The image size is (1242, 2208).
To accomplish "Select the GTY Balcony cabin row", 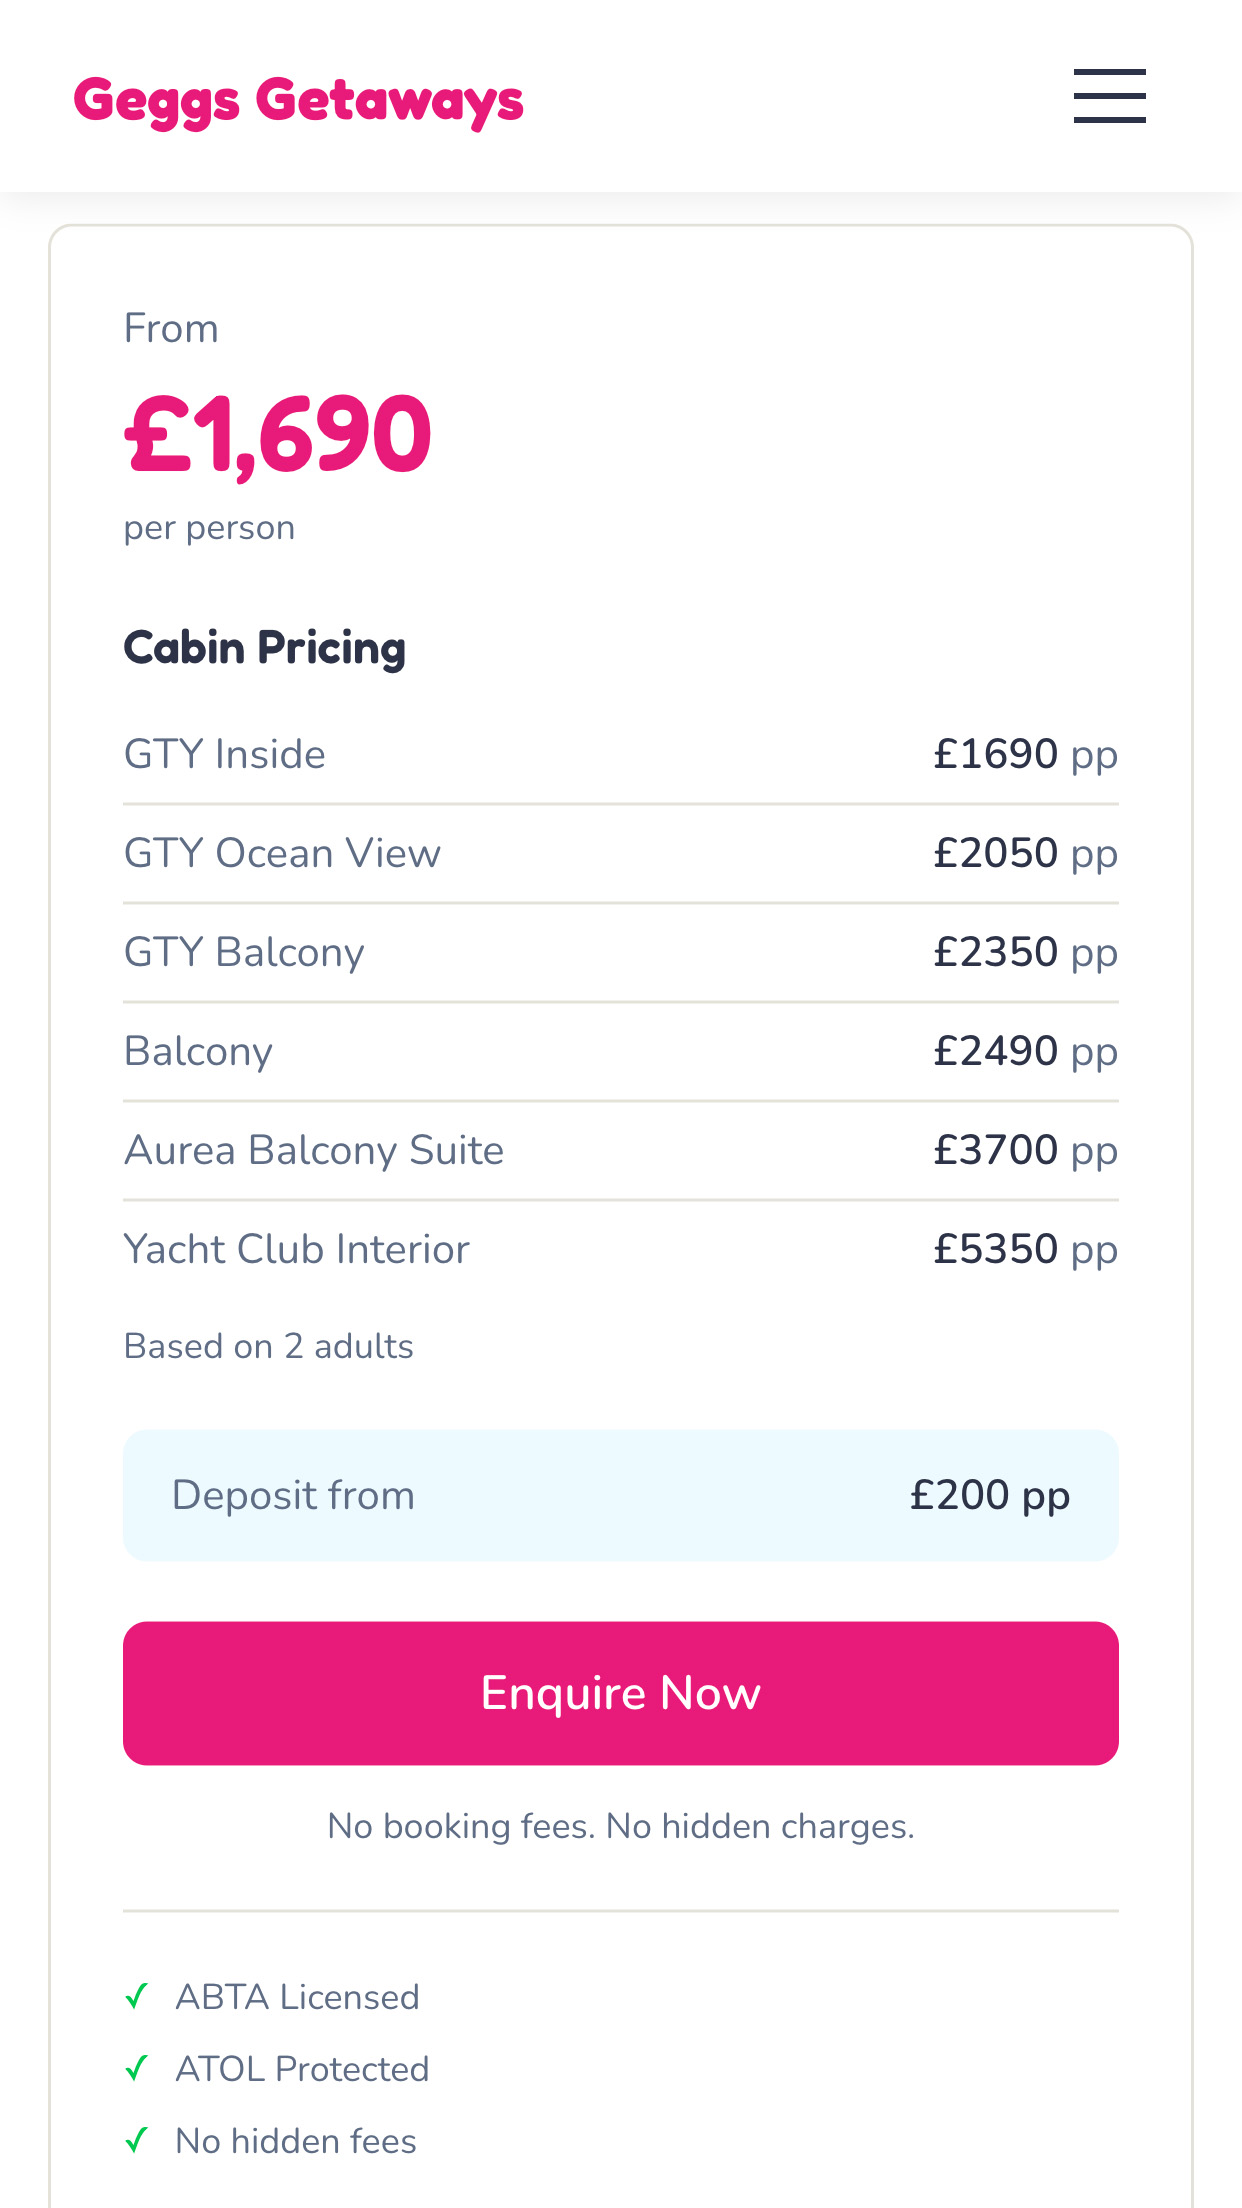I will 620,952.
